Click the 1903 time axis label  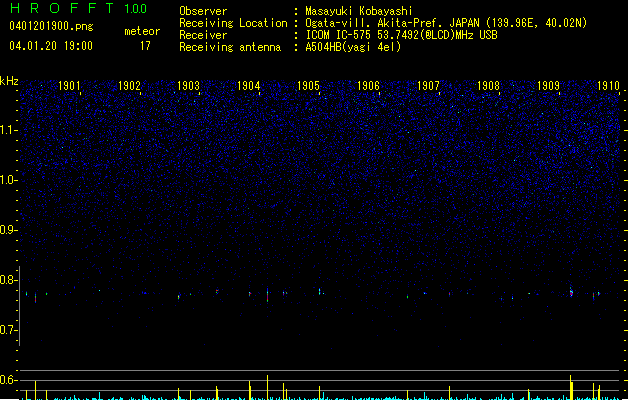pos(189,86)
